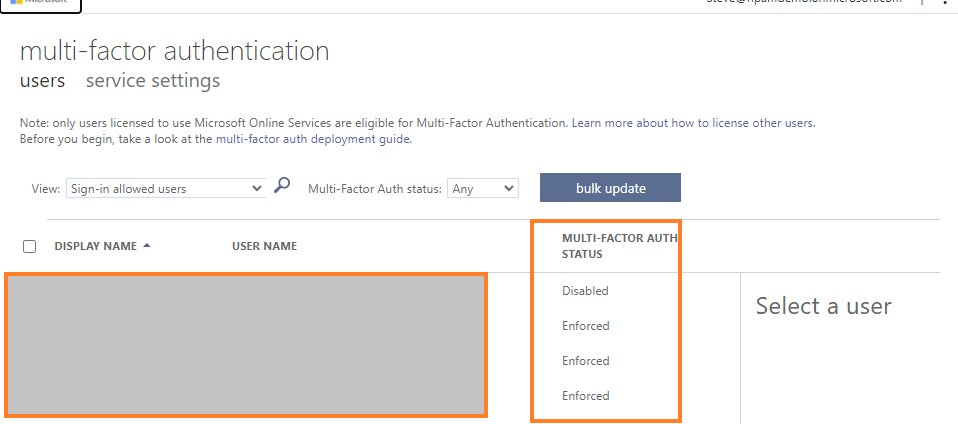Toggle the select-all users checkbox

(29, 247)
